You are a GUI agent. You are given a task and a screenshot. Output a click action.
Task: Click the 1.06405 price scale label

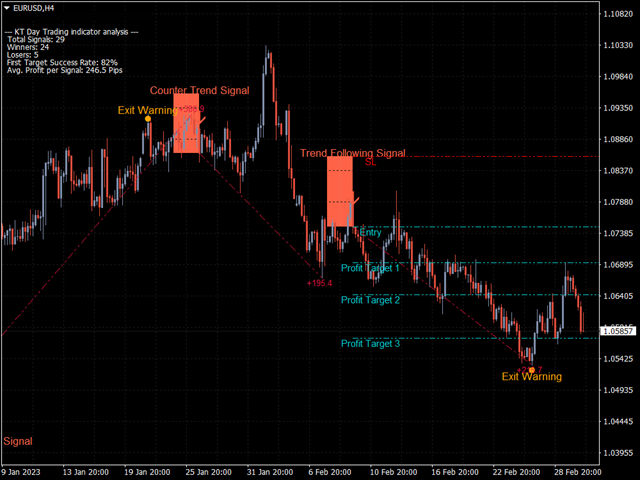618,296
